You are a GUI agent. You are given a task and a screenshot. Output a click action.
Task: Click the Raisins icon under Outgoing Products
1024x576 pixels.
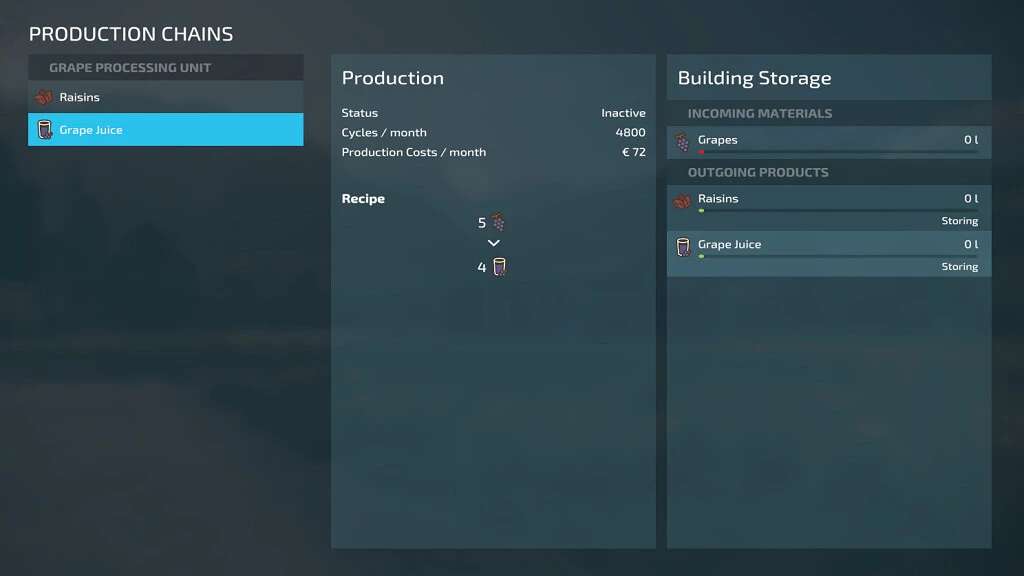[682, 200]
